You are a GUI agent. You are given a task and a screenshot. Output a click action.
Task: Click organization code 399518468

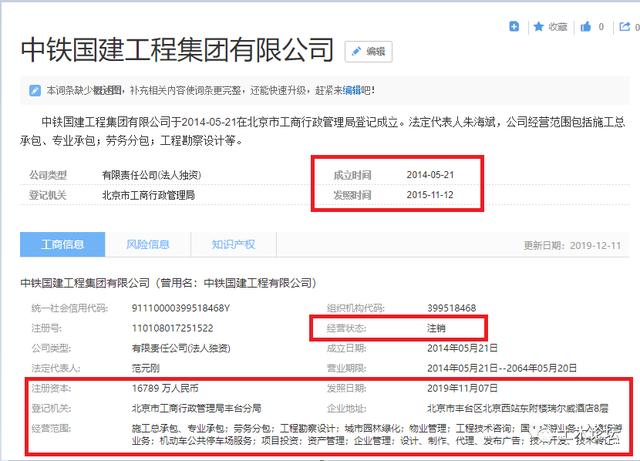(x=451, y=308)
